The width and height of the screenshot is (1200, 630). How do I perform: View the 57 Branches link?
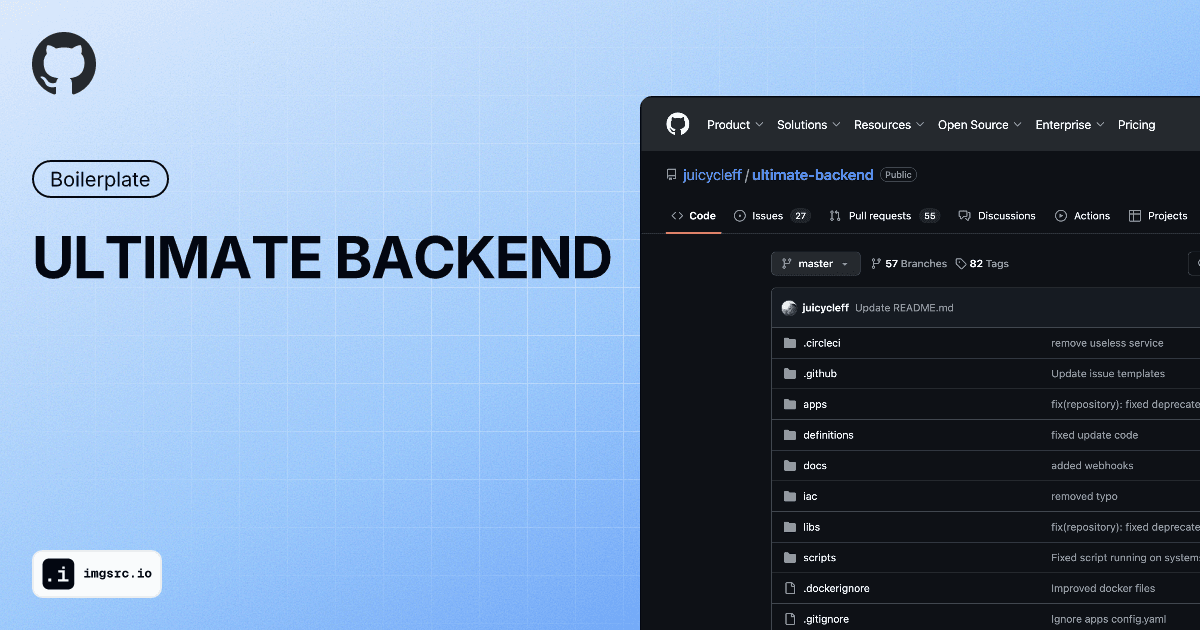pos(909,264)
